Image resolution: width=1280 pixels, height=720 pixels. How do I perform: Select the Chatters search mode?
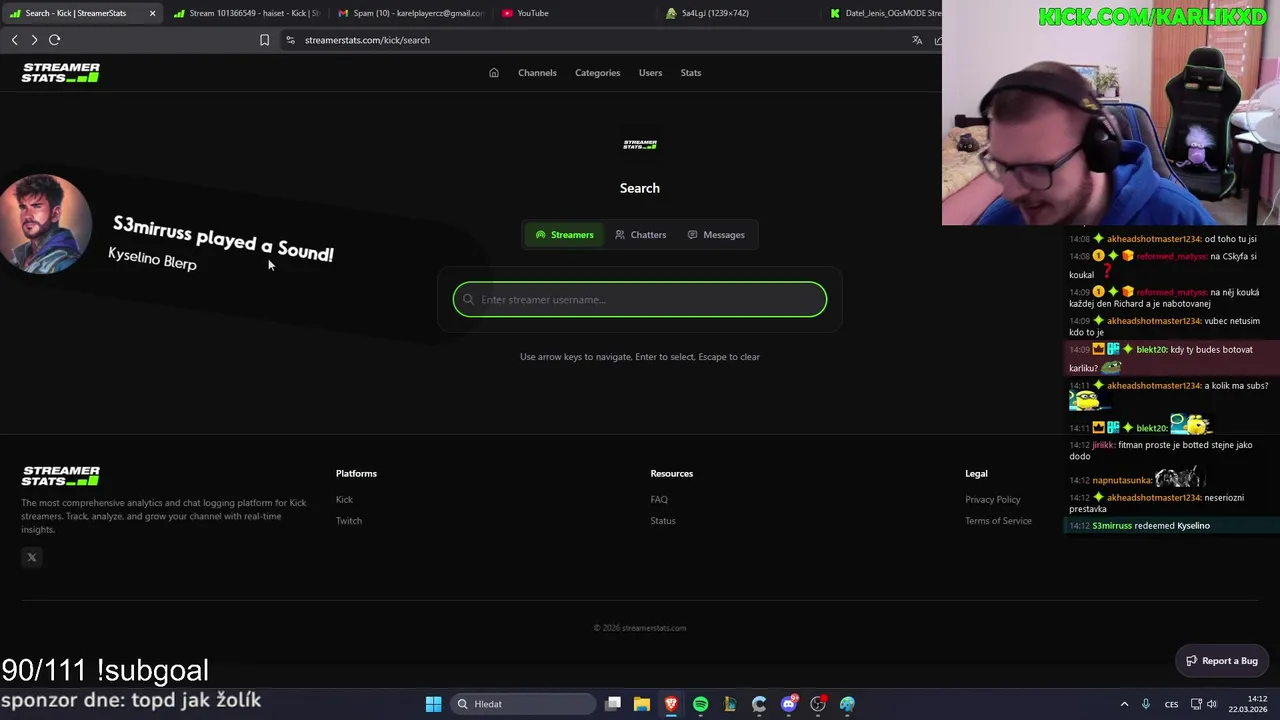pos(640,235)
